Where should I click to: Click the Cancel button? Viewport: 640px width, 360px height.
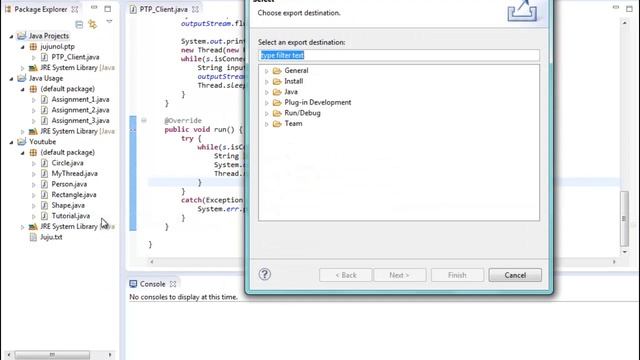tap(515, 275)
